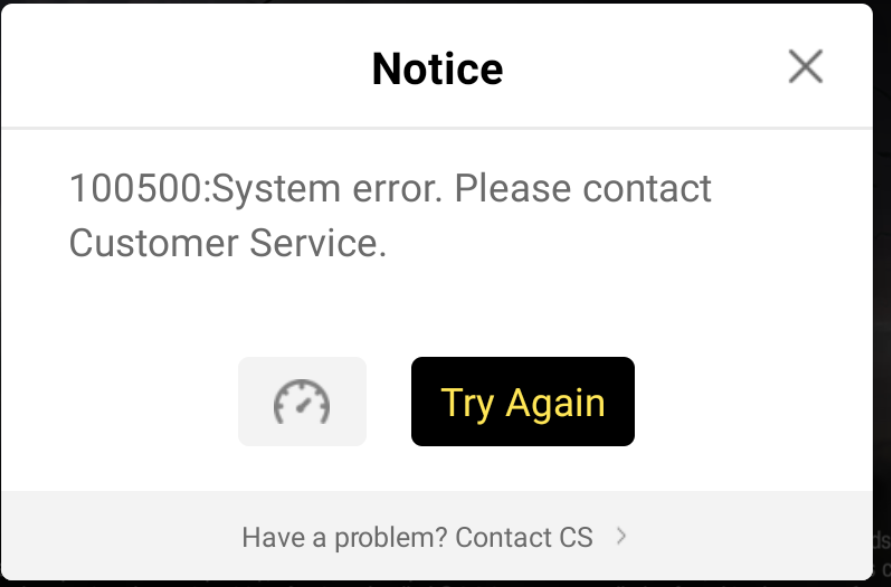
Task: Close the Notice dialog with X
Action: [806, 66]
